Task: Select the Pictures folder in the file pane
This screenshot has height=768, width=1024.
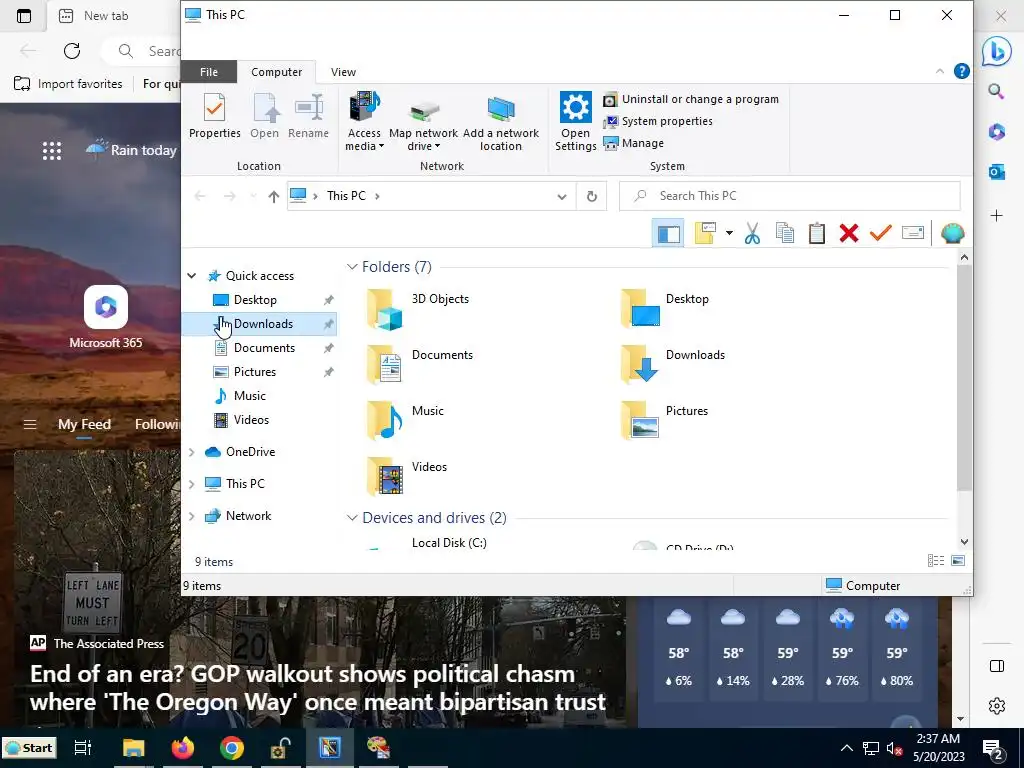Action: (665, 421)
